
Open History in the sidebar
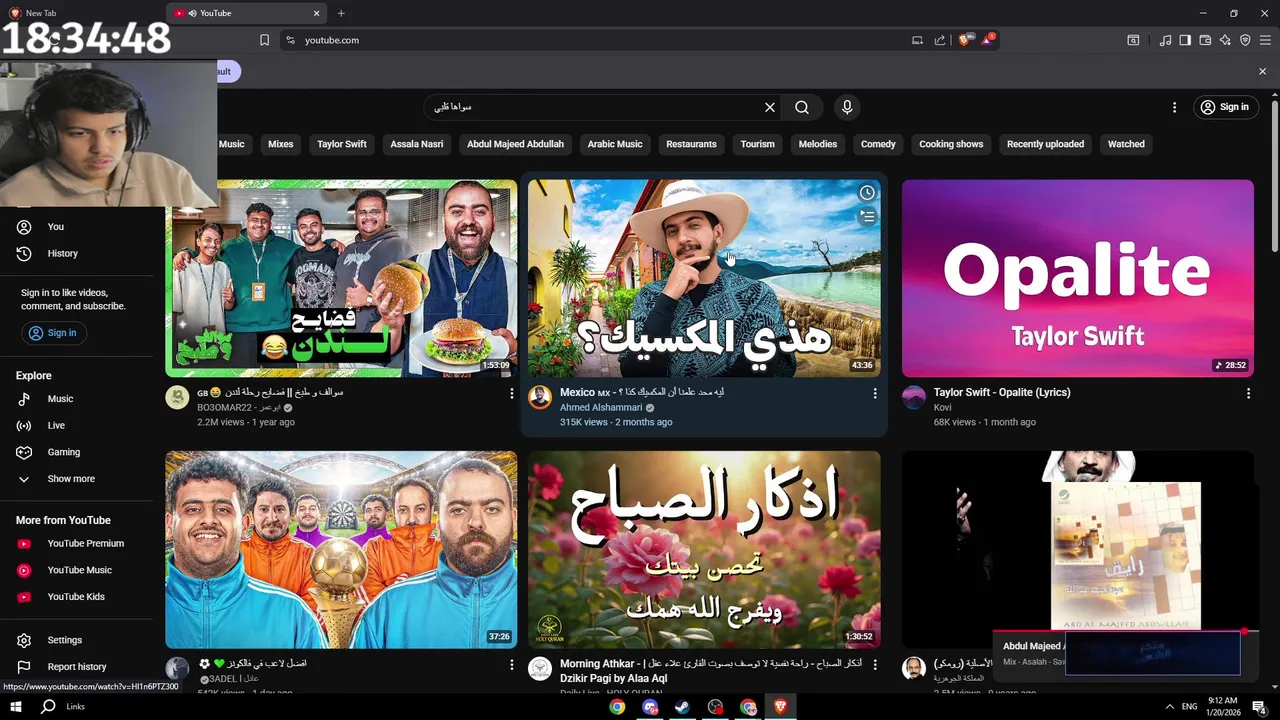62,254
